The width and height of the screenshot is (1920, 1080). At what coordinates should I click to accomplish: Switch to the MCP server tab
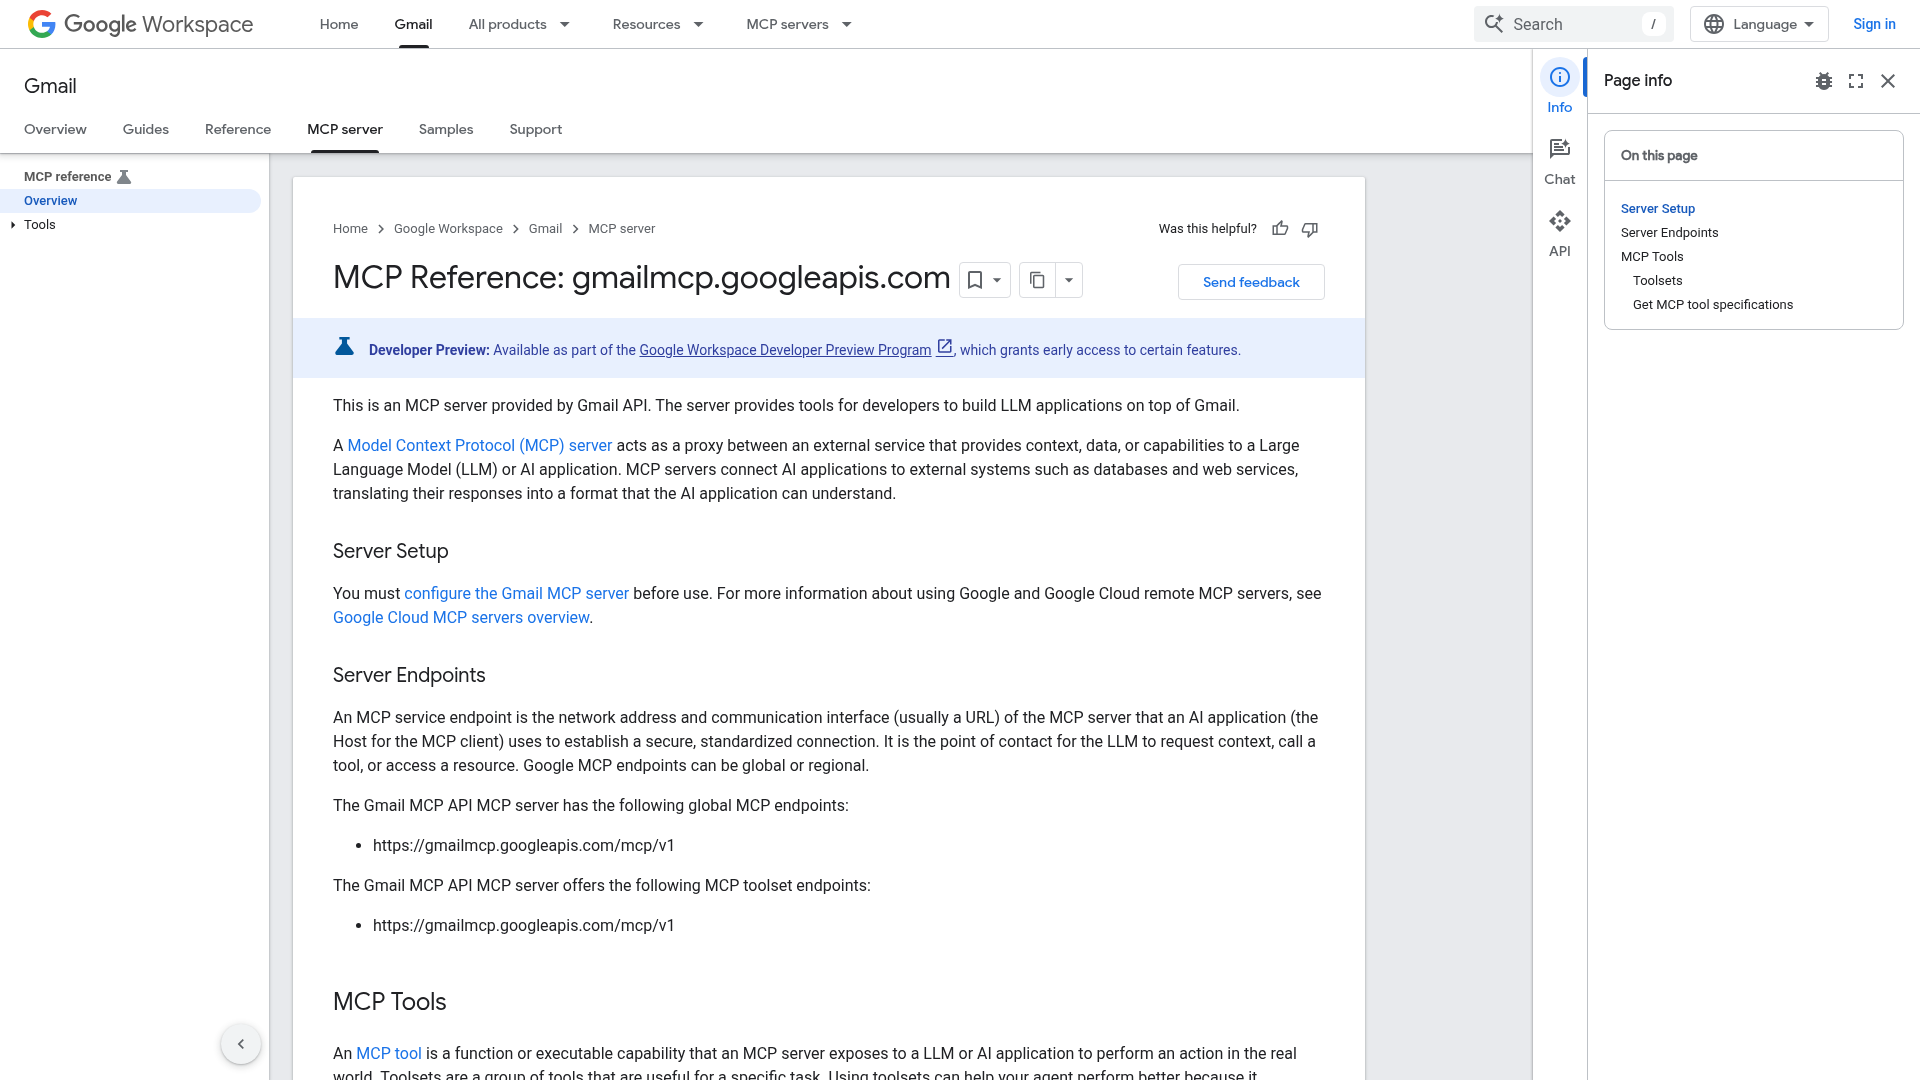(x=345, y=129)
